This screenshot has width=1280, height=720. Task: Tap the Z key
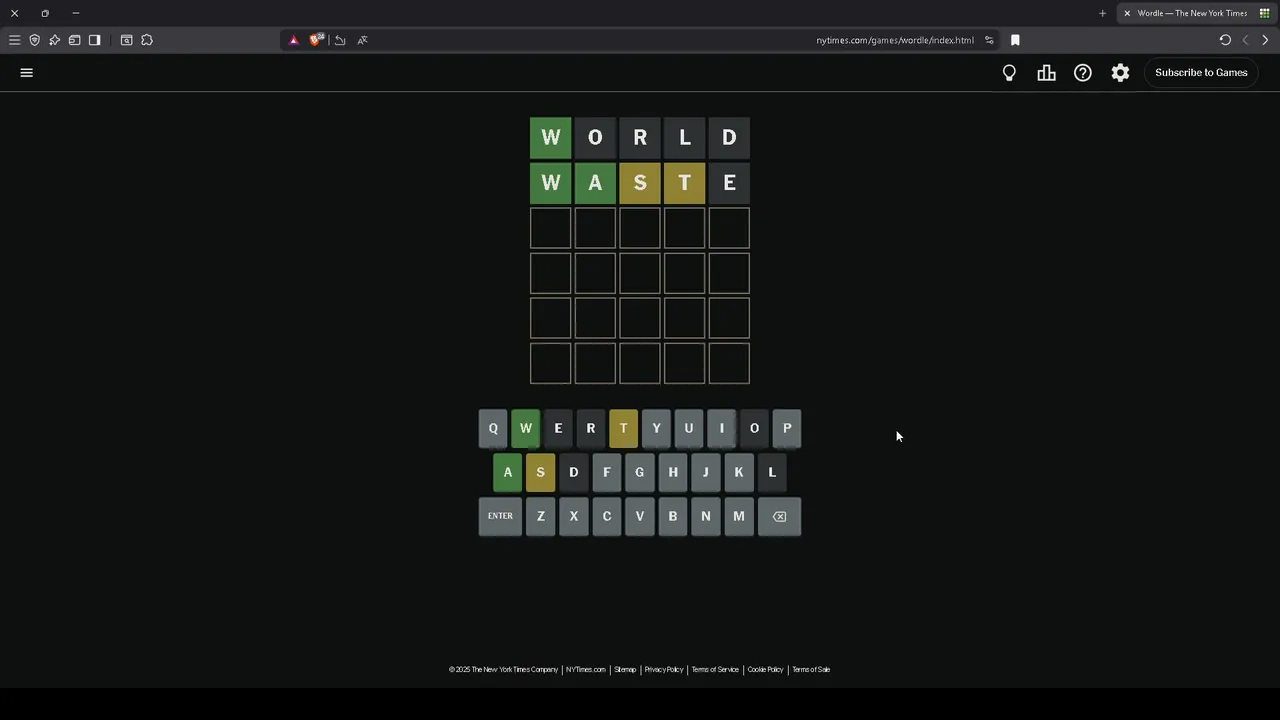(x=540, y=516)
